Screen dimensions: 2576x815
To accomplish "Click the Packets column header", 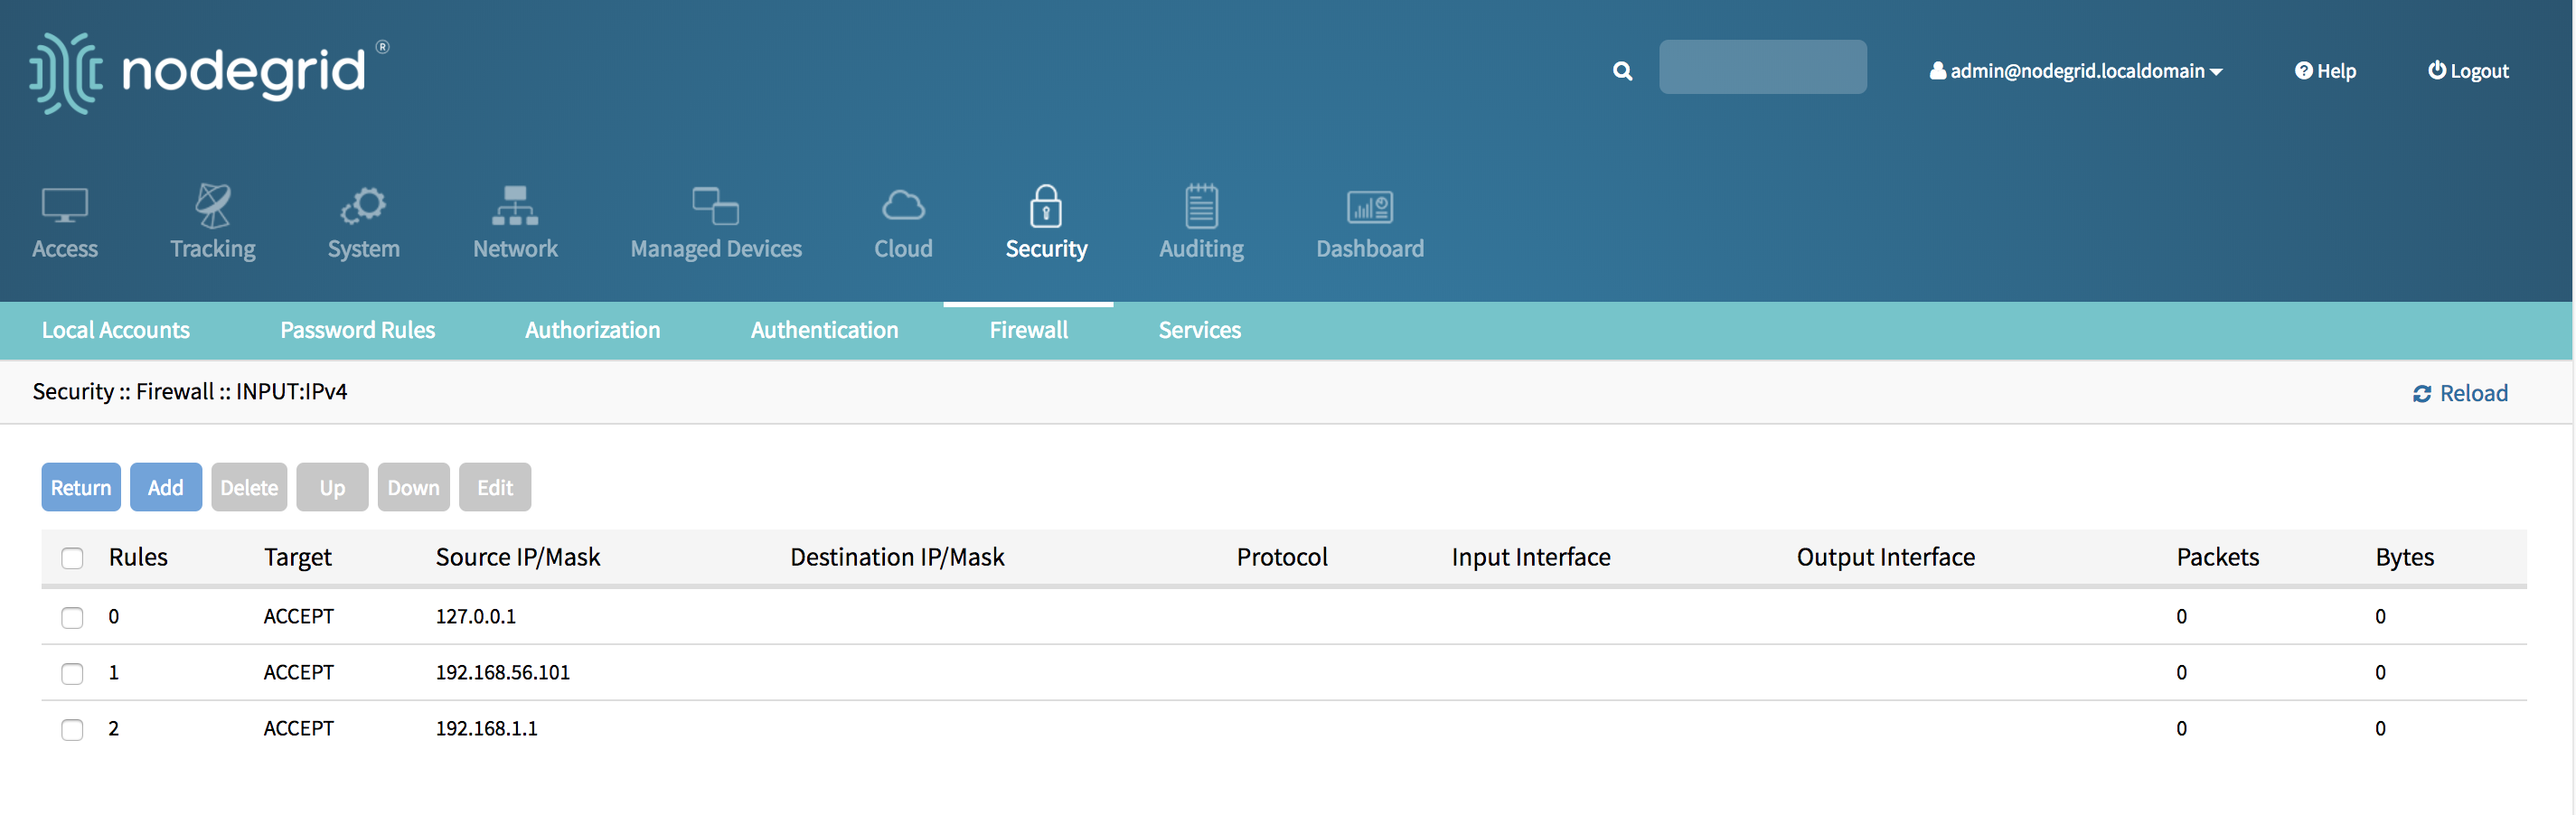I will tap(2218, 557).
